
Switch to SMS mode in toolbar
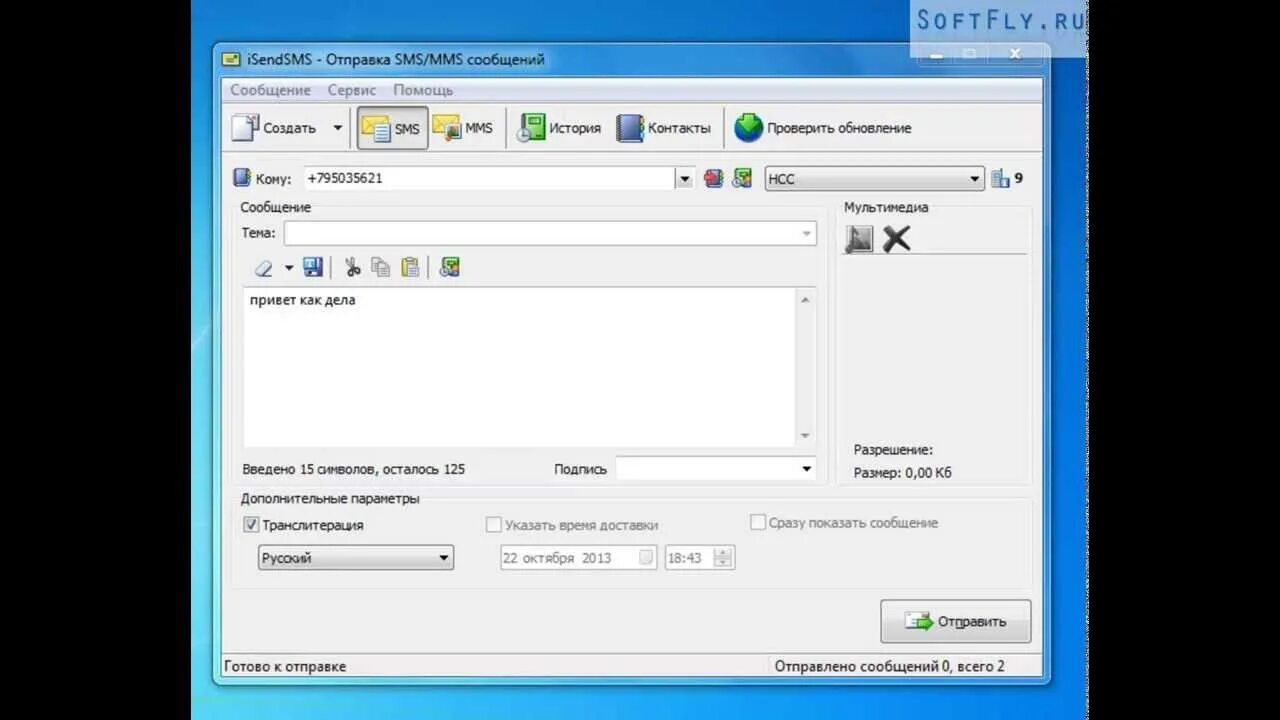click(392, 128)
